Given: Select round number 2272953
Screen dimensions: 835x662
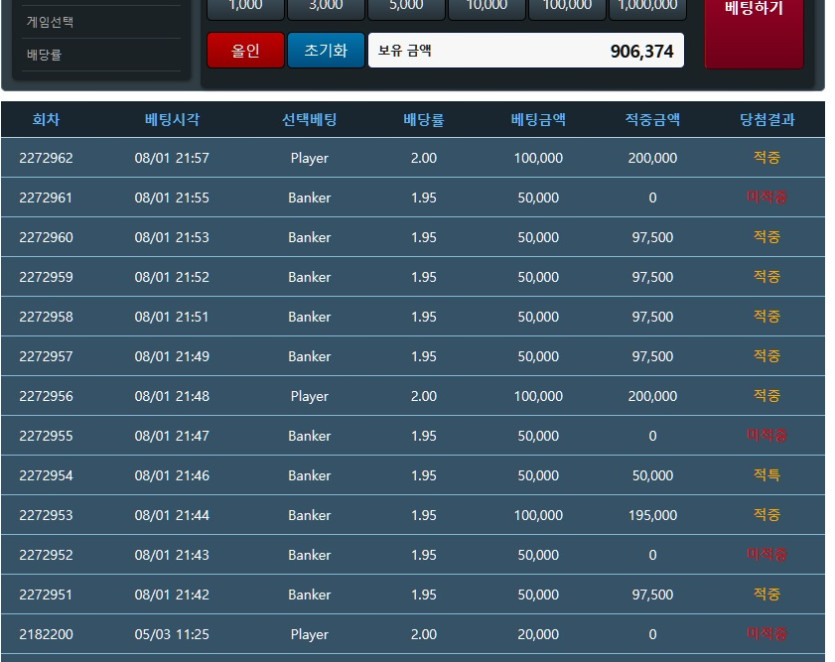Looking at the screenshot, I should (46, 515).
